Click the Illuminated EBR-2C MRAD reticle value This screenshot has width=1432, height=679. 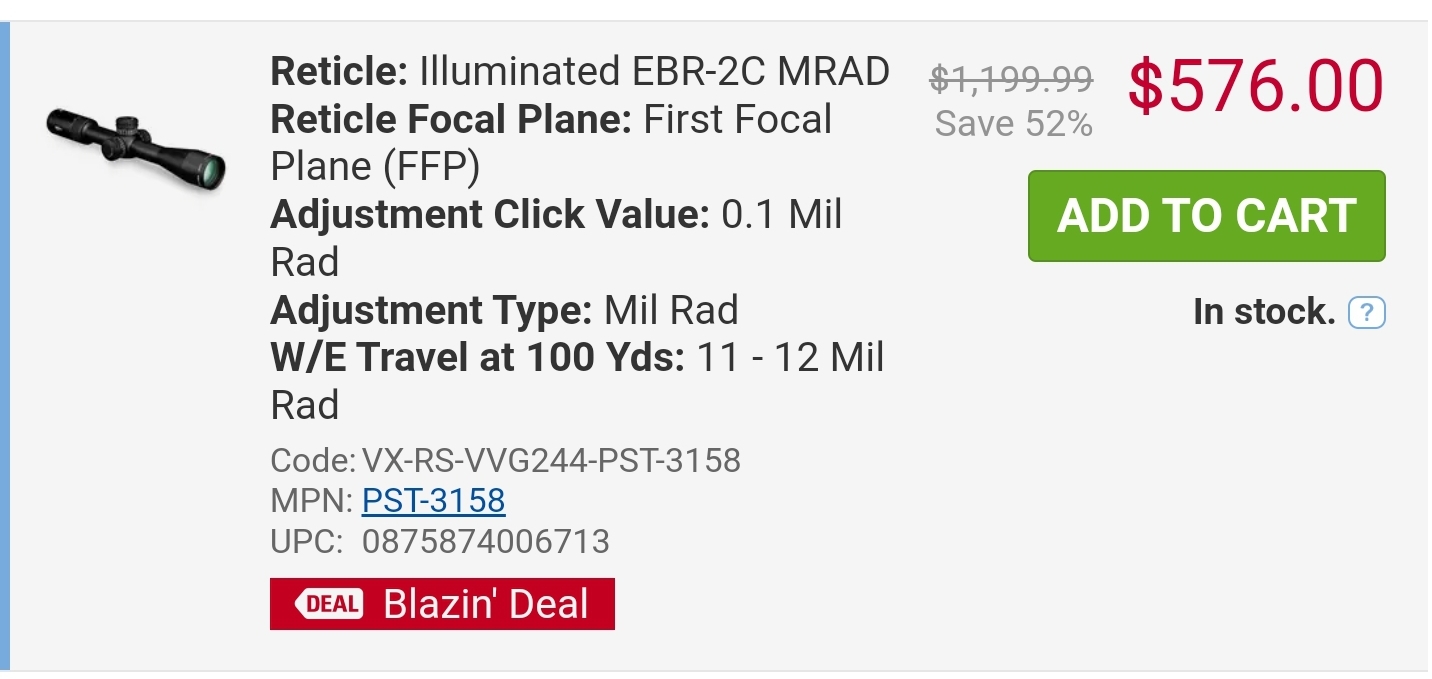[x=654, y=72]
